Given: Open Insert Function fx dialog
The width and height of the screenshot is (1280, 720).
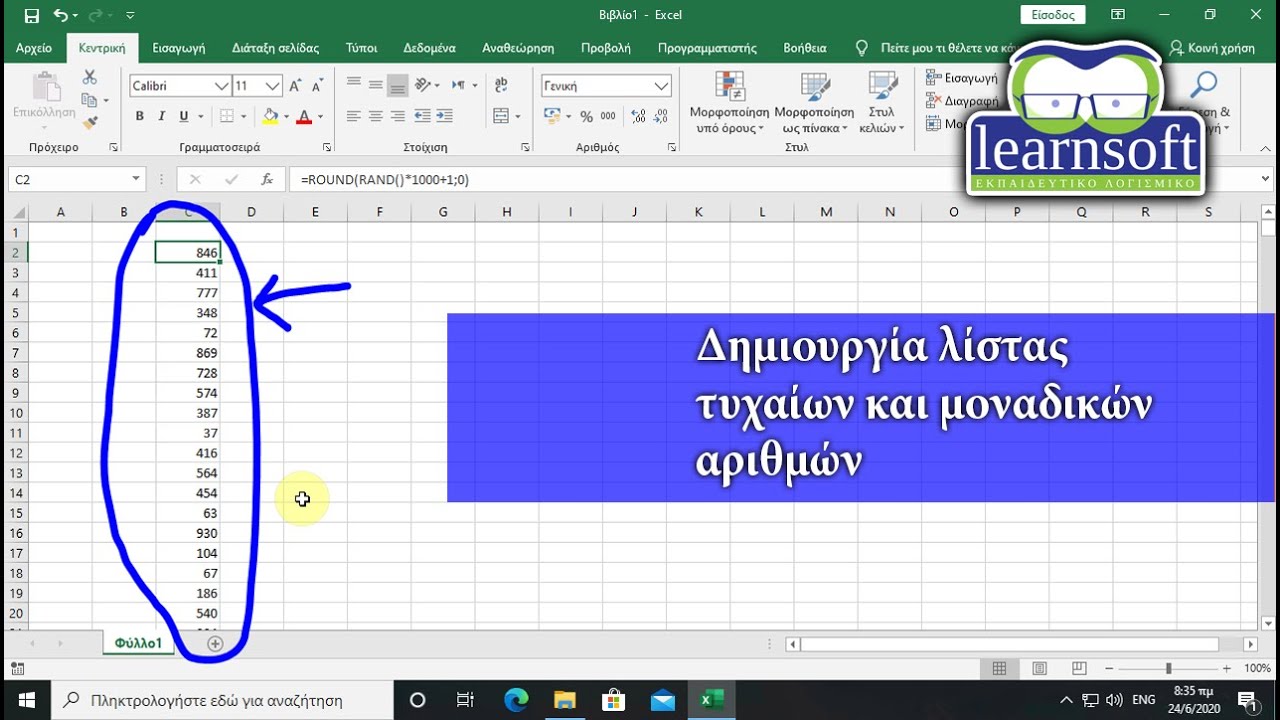Looking at the screenshot, I should (267, 180).
